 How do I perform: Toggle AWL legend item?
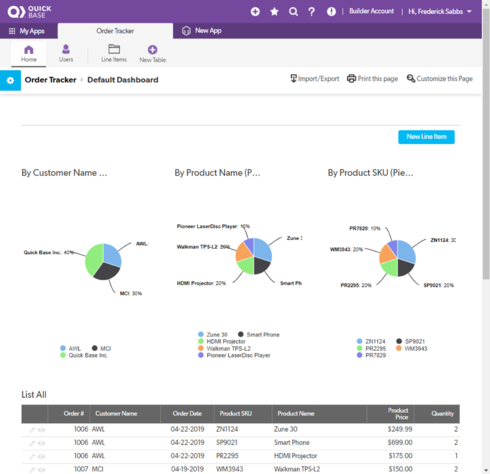[71, 348]
